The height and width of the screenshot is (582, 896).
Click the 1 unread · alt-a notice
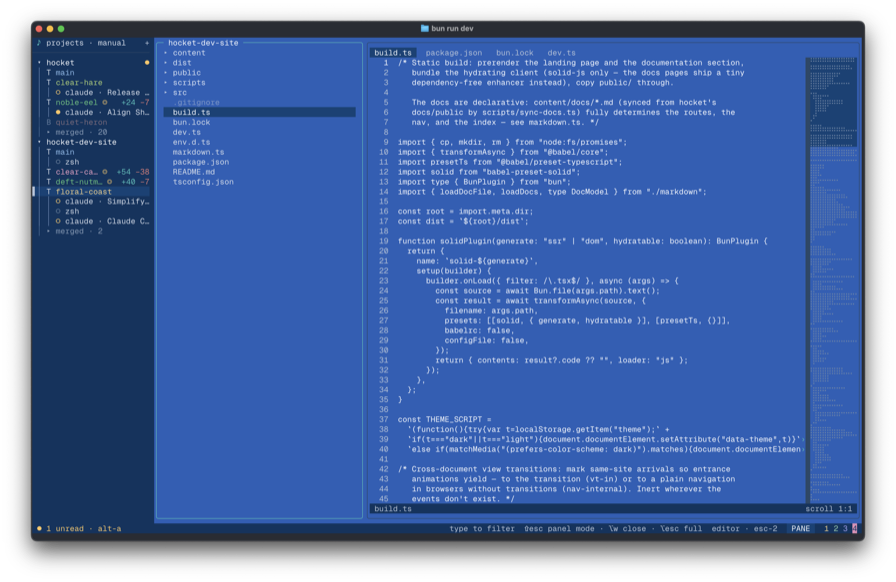(x=79, y=528)
